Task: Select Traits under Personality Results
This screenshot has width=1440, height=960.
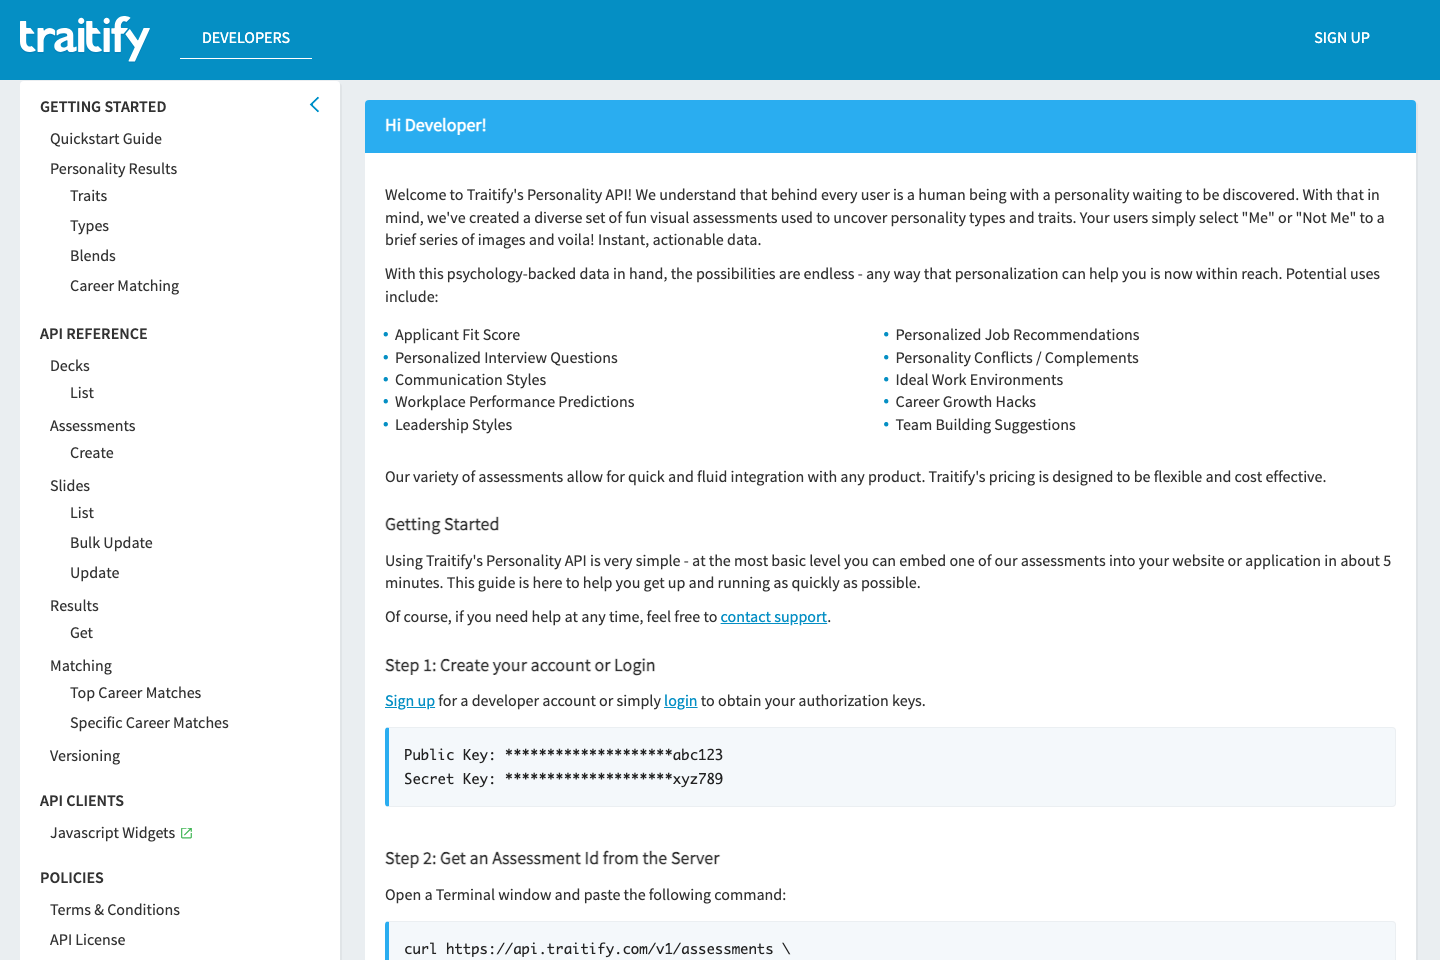Action: pyautogui.click(x=88, y=195)
